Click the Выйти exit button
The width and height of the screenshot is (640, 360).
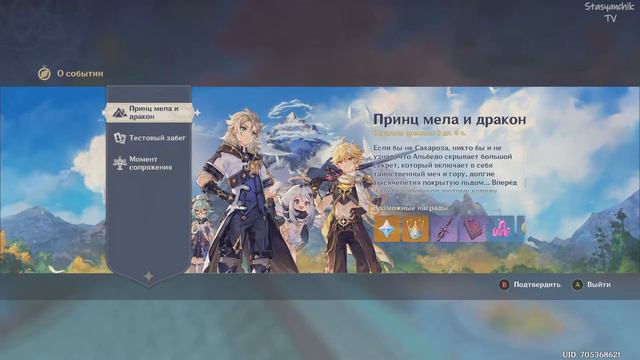coord(592,284)
